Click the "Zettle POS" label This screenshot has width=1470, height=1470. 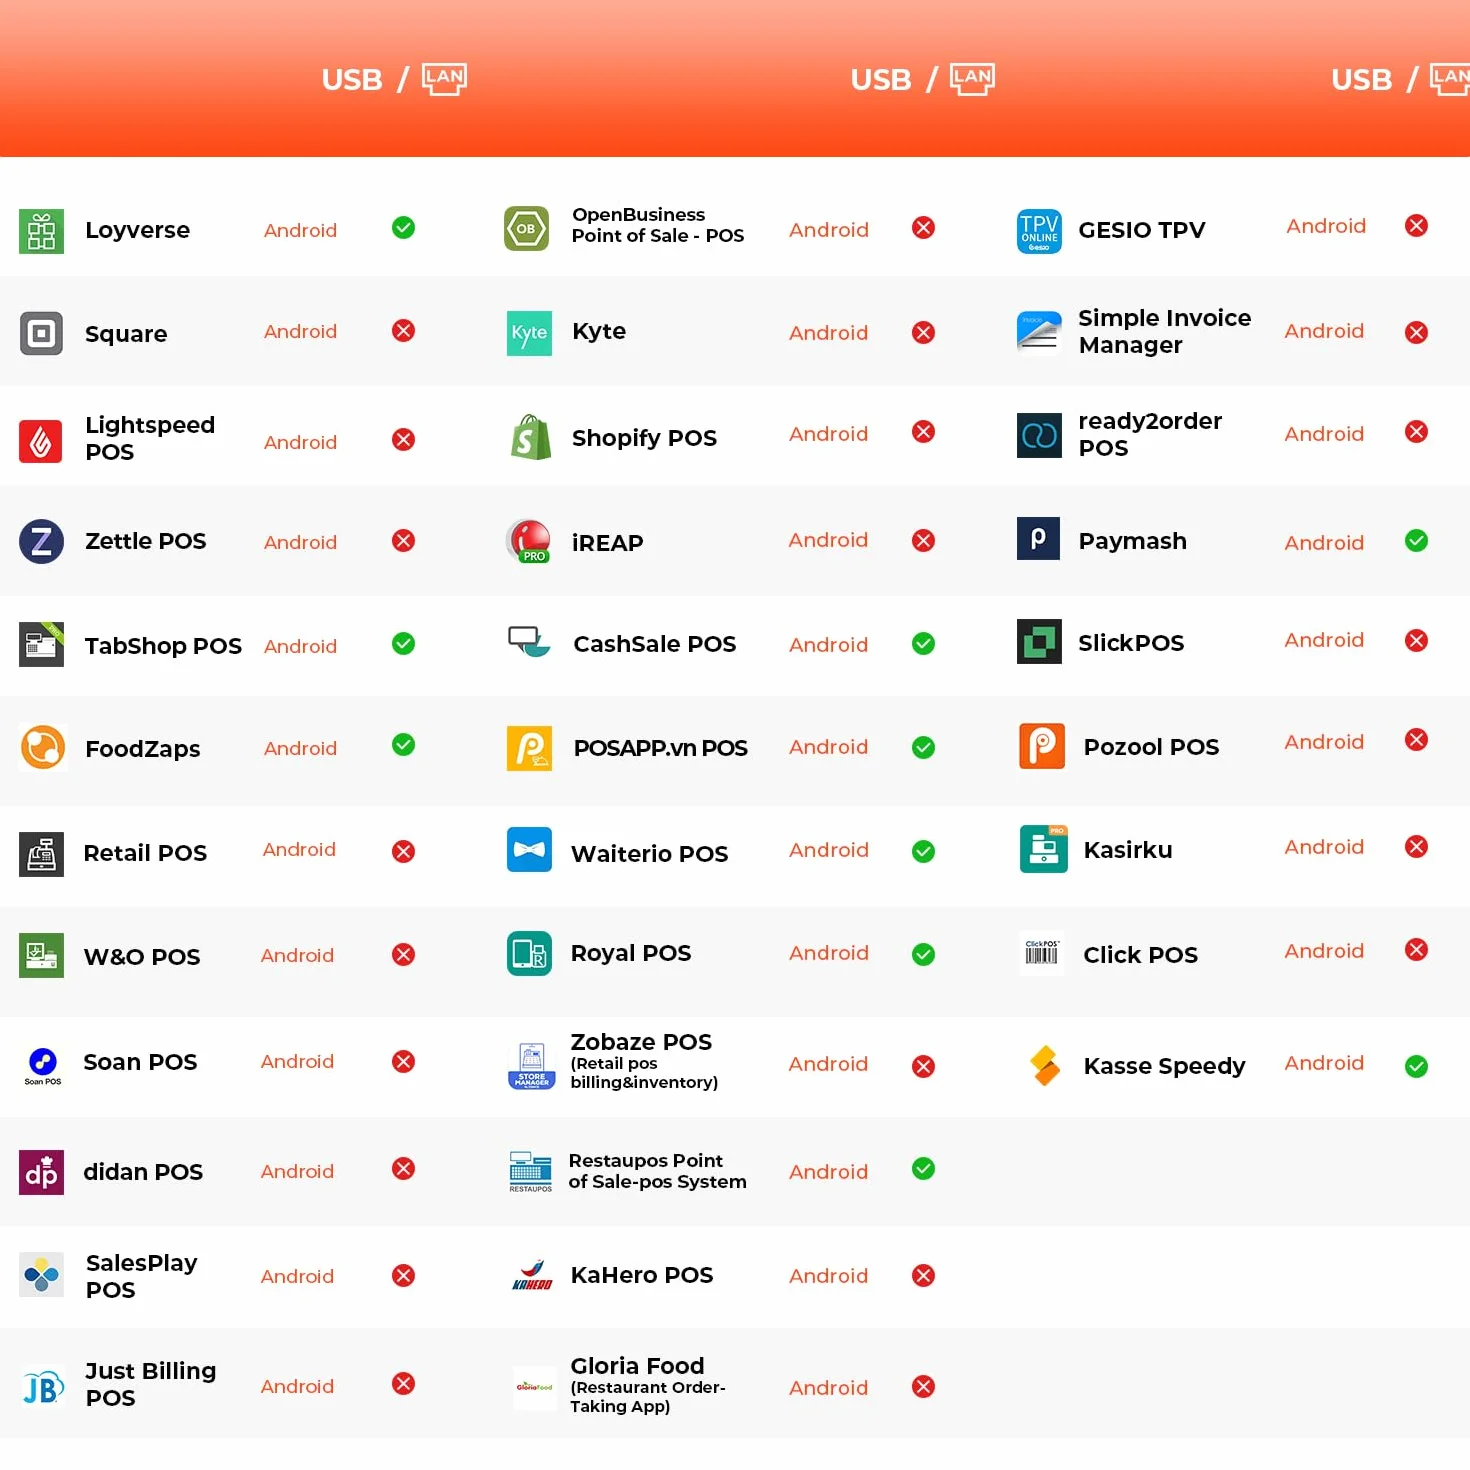[145, 541]
